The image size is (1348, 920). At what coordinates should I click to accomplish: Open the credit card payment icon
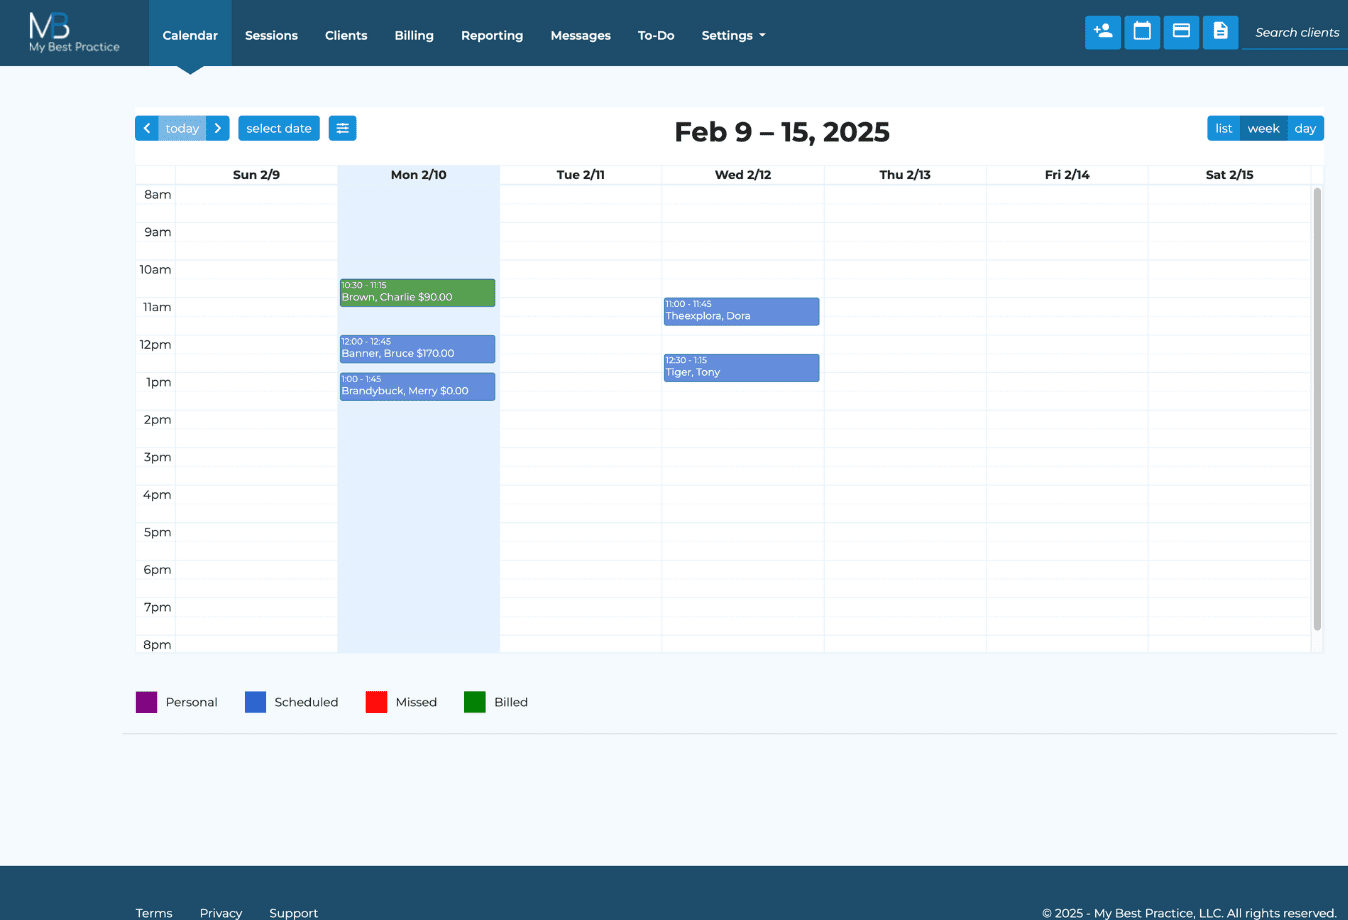point(1181,32)
